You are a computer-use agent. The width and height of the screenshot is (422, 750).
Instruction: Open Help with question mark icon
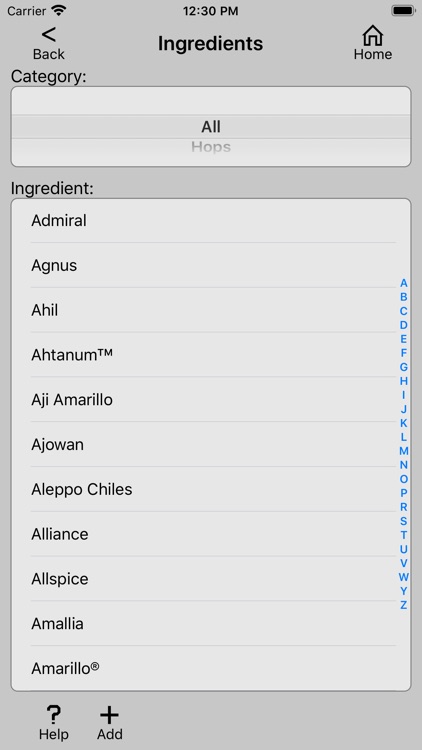click(54, 715)
